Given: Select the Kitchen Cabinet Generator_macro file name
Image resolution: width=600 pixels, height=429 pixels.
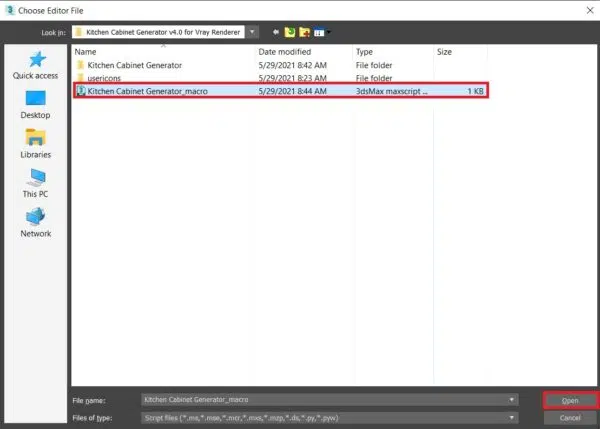Looking at the screenshot, I should (148, 91).
